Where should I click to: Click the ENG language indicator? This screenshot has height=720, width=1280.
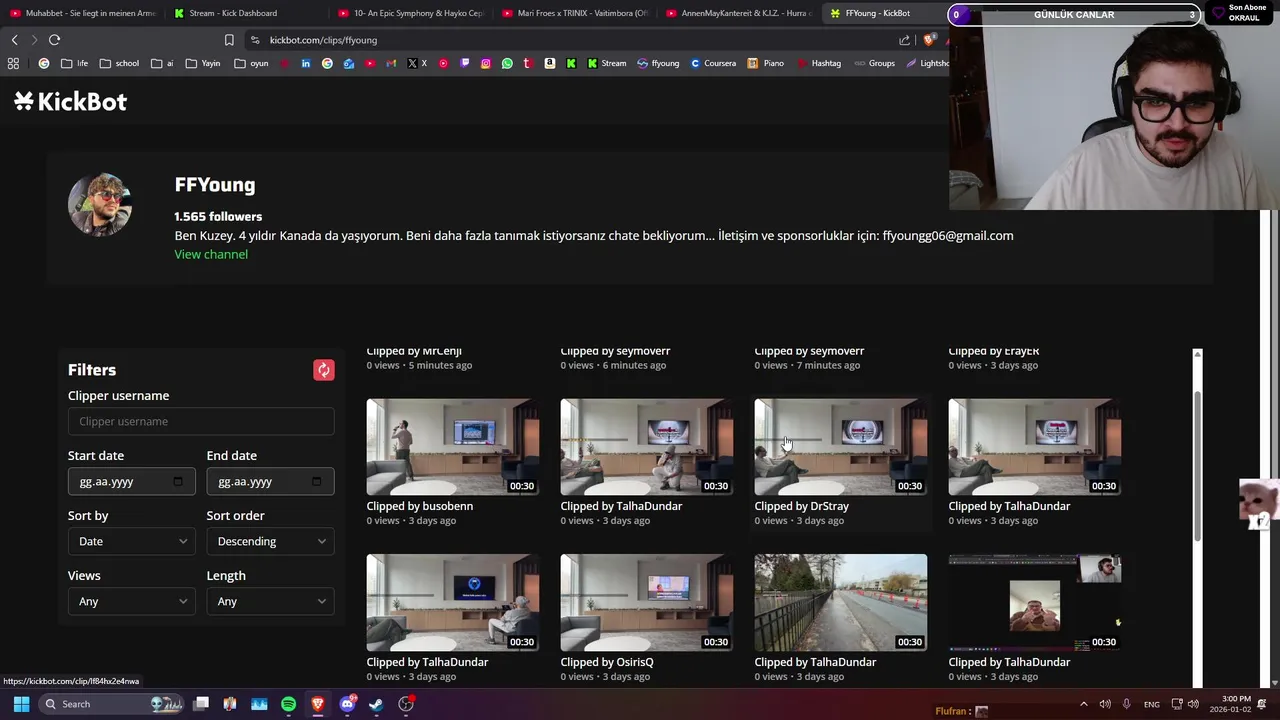[x=1152, y=704]
